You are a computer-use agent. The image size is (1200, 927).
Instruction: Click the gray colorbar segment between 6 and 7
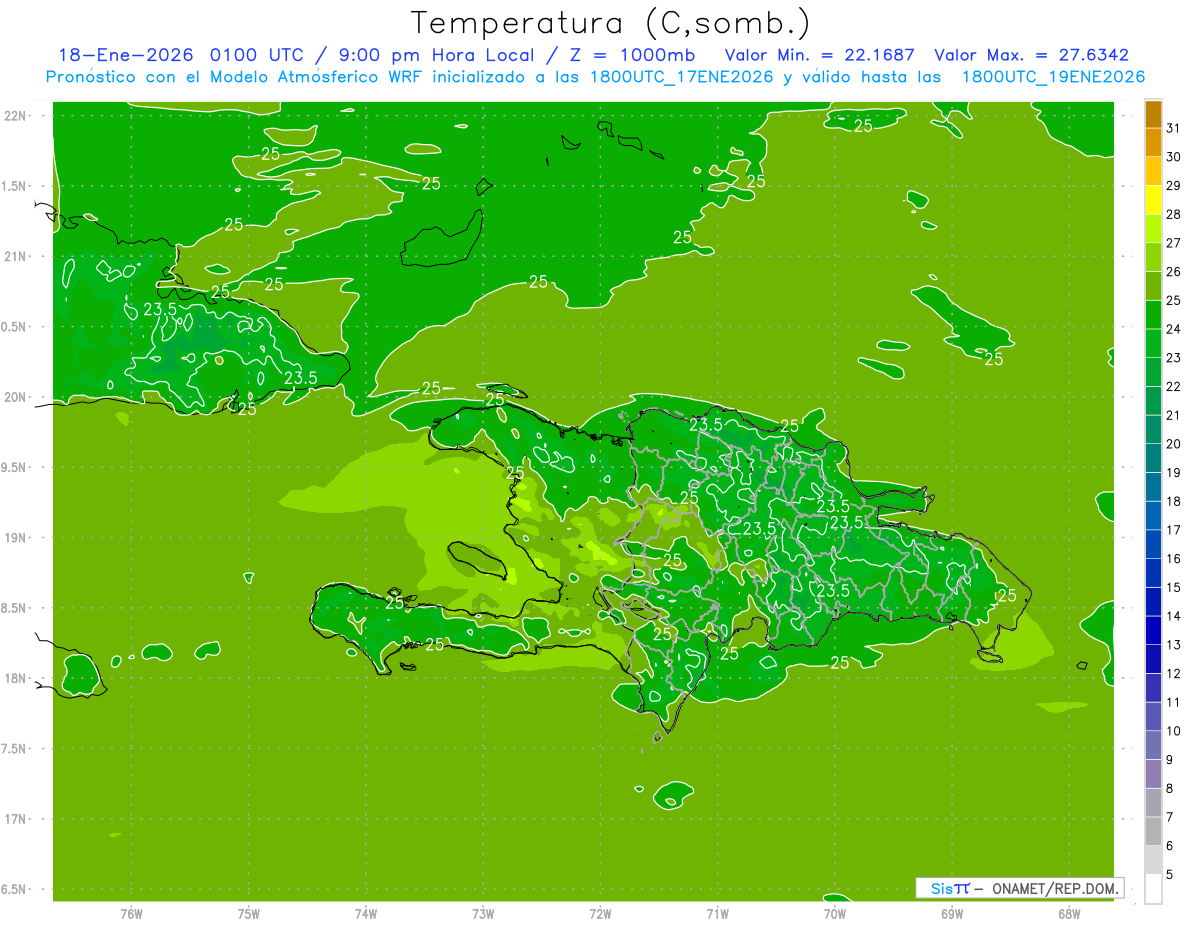click(x=1153, y=831)
